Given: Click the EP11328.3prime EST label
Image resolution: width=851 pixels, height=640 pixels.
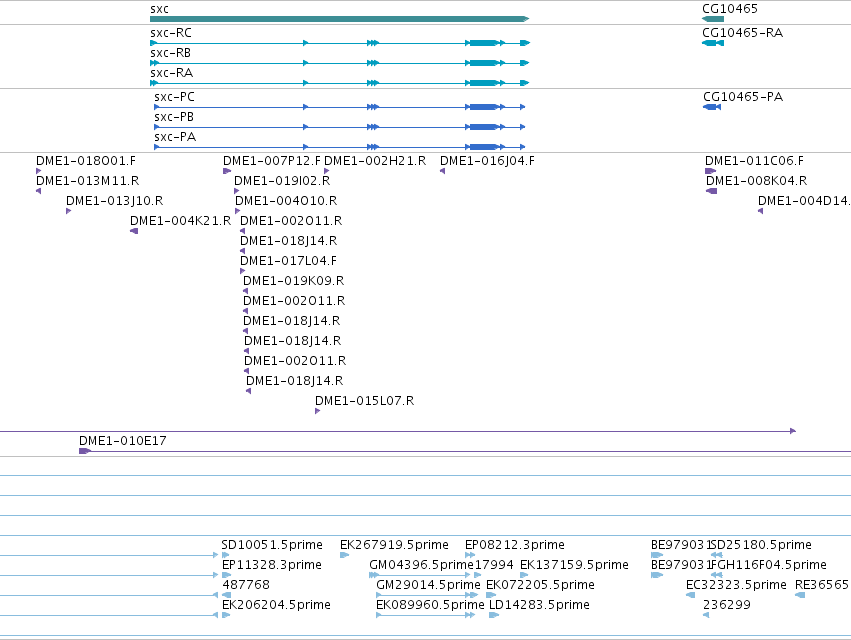Looking at the screenshot, I should 272,565.
